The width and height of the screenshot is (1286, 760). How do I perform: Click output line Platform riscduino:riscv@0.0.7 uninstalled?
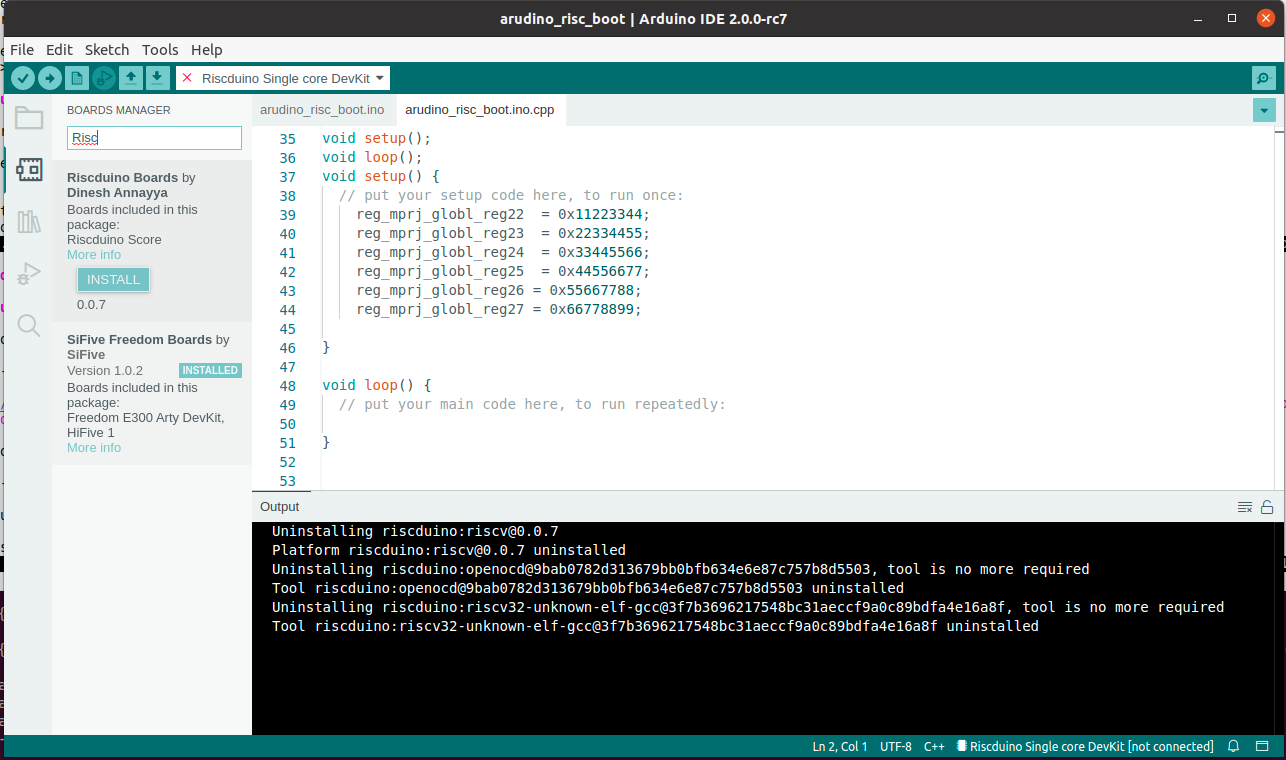click(449, 550)
